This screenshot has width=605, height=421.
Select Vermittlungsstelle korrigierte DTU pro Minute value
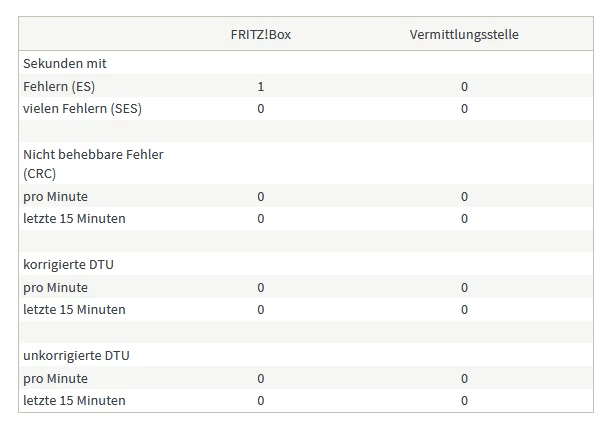[x=464, y=287]
